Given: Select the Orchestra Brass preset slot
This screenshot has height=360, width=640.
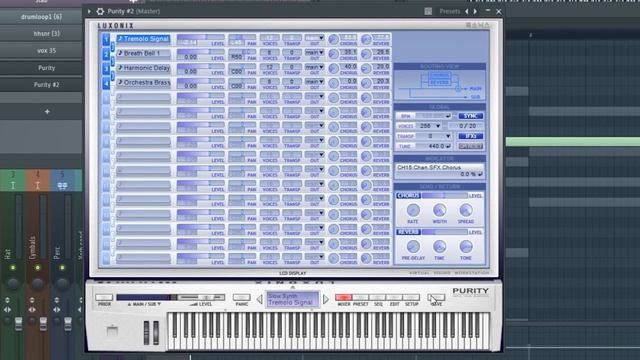Looking at the screenshot, I should (143, 83).
